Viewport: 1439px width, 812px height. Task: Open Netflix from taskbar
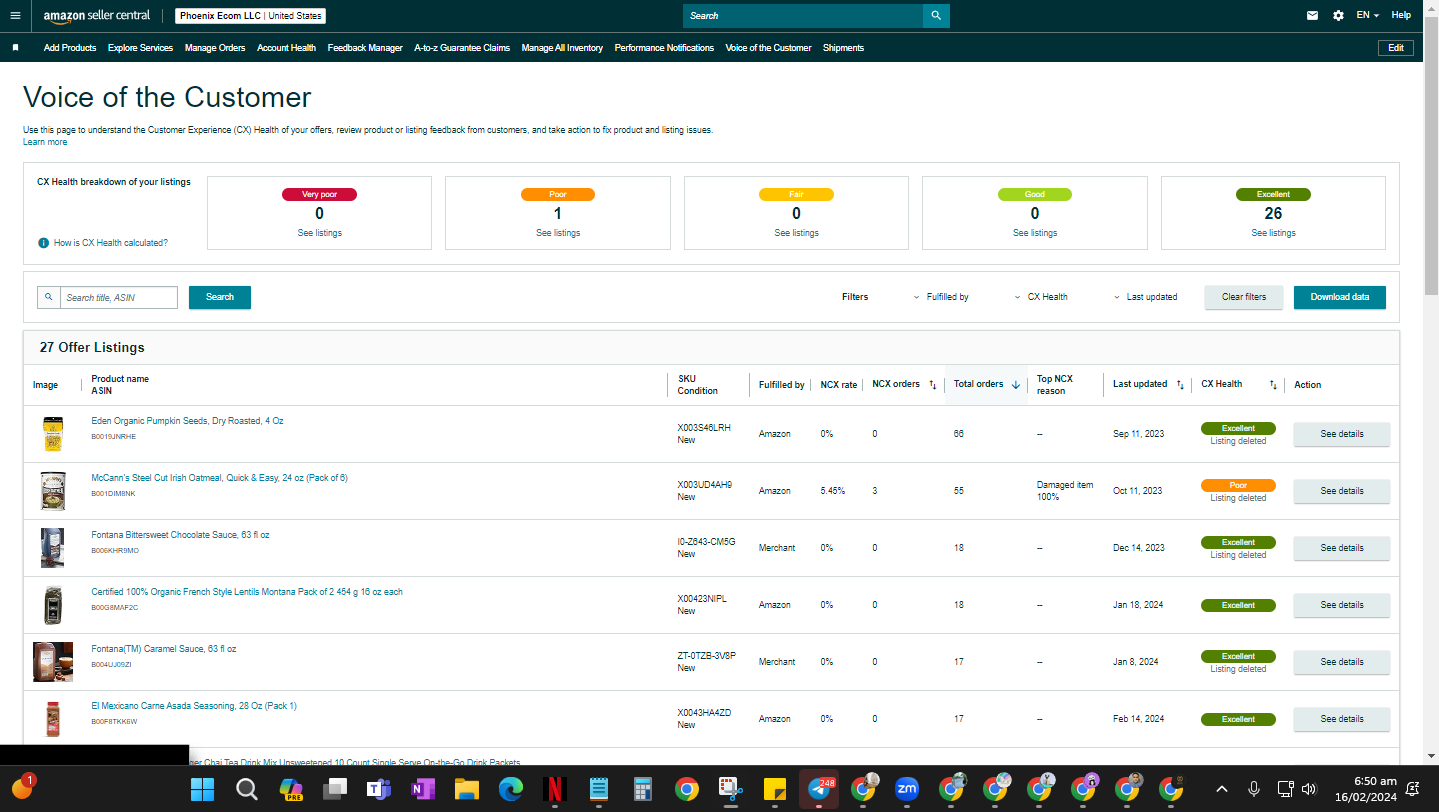(x=555, y=789)
